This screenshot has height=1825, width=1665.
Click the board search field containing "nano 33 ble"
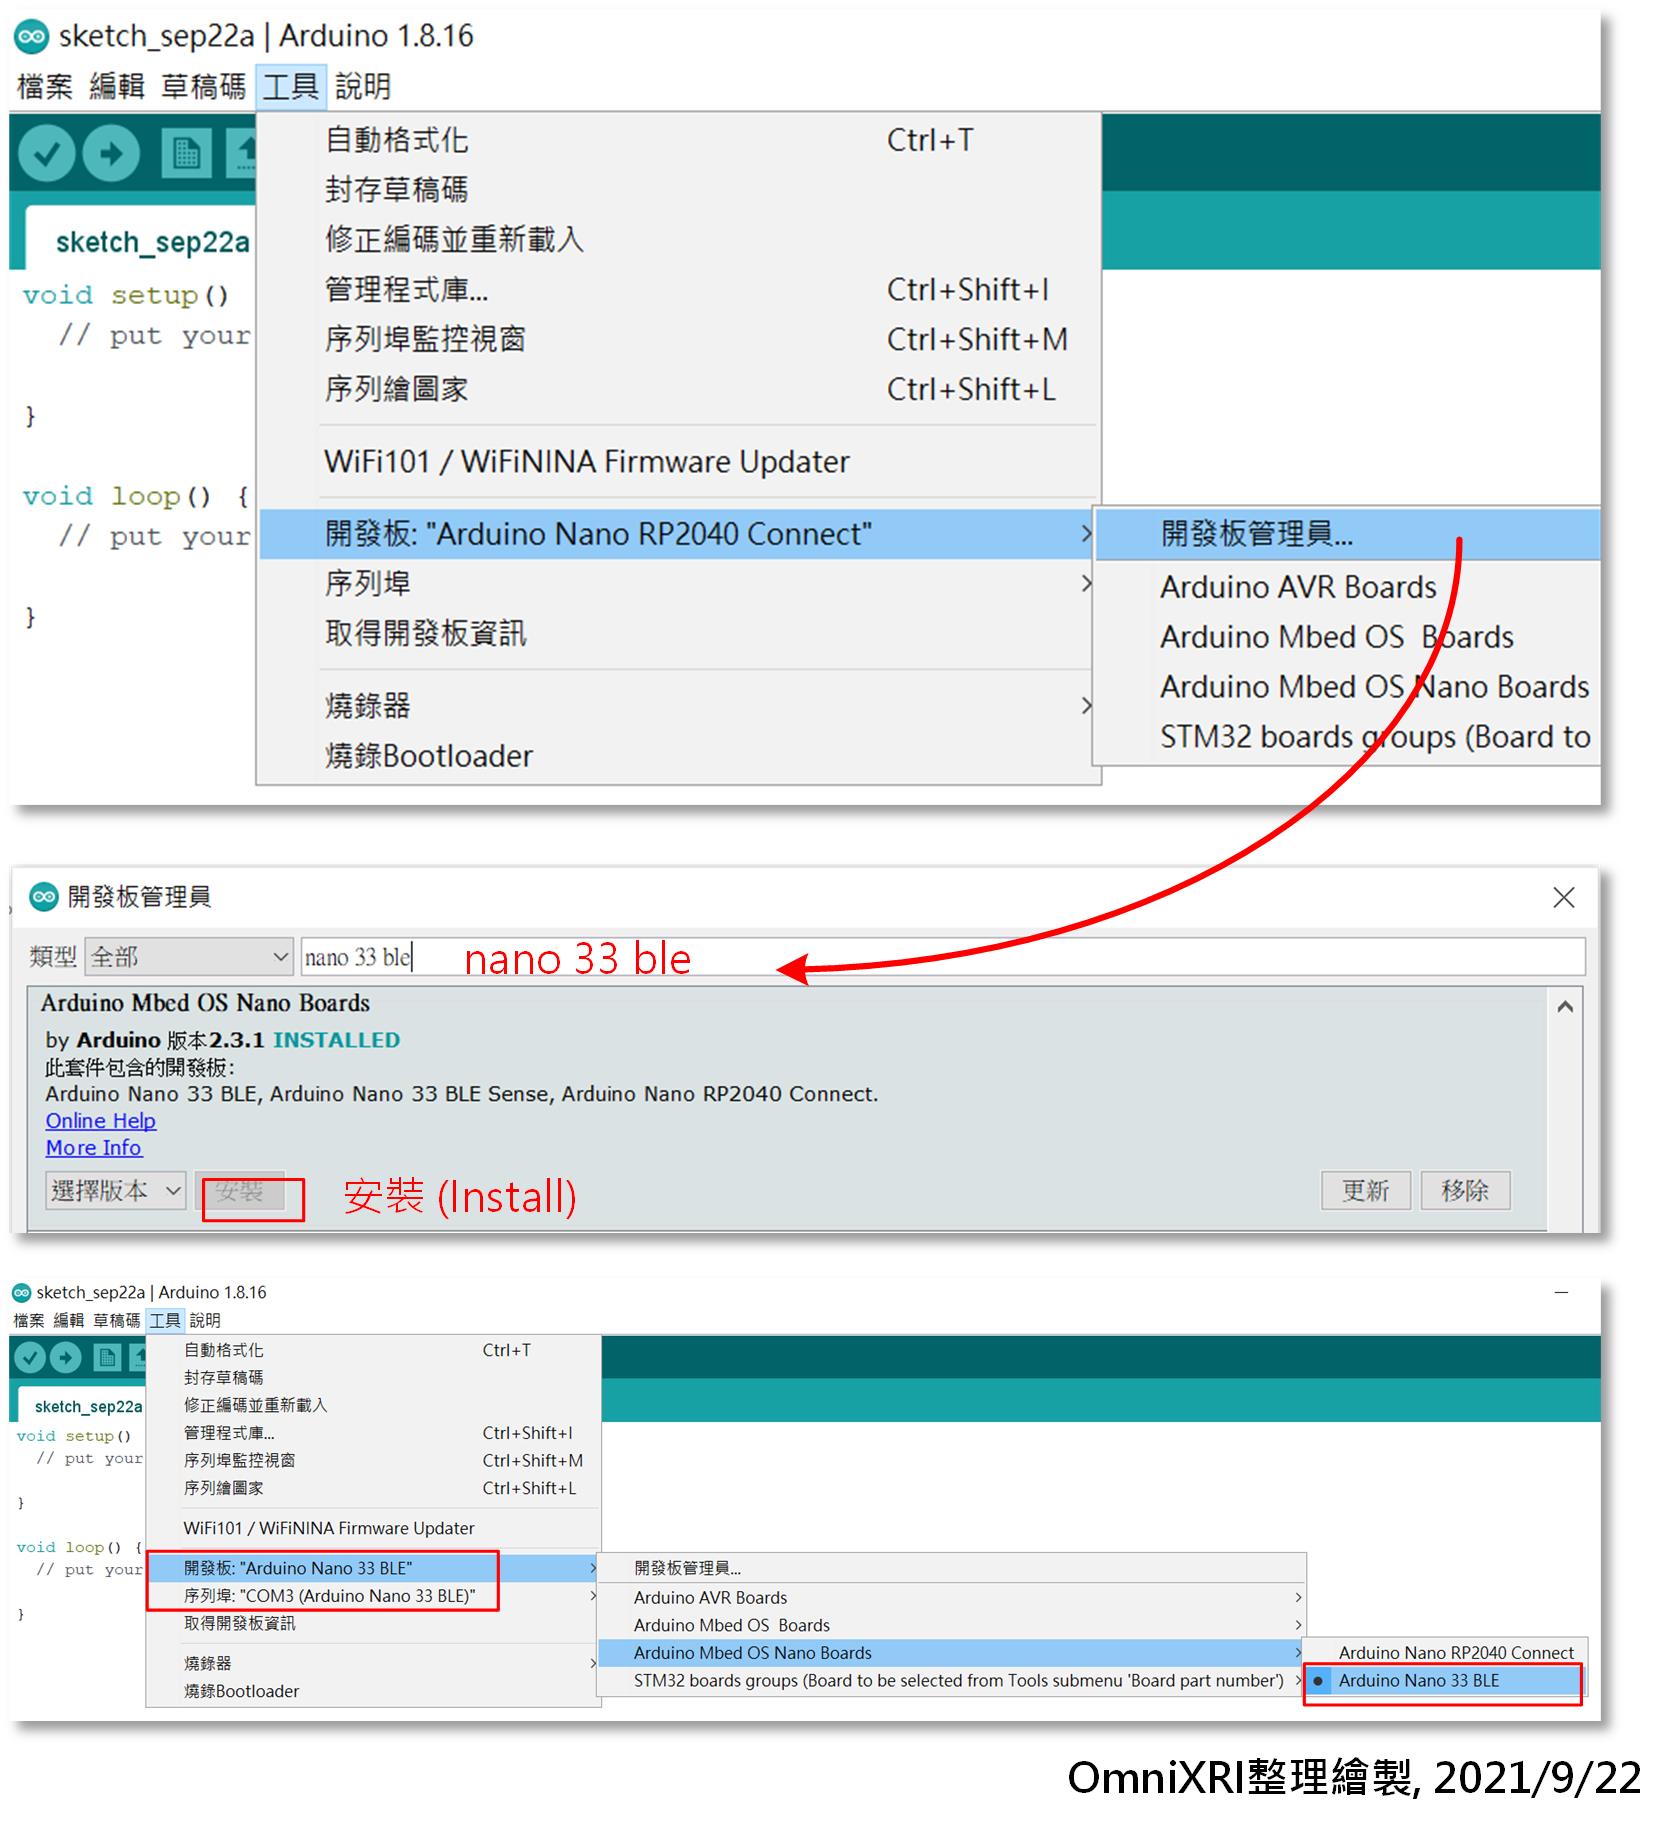943,957
